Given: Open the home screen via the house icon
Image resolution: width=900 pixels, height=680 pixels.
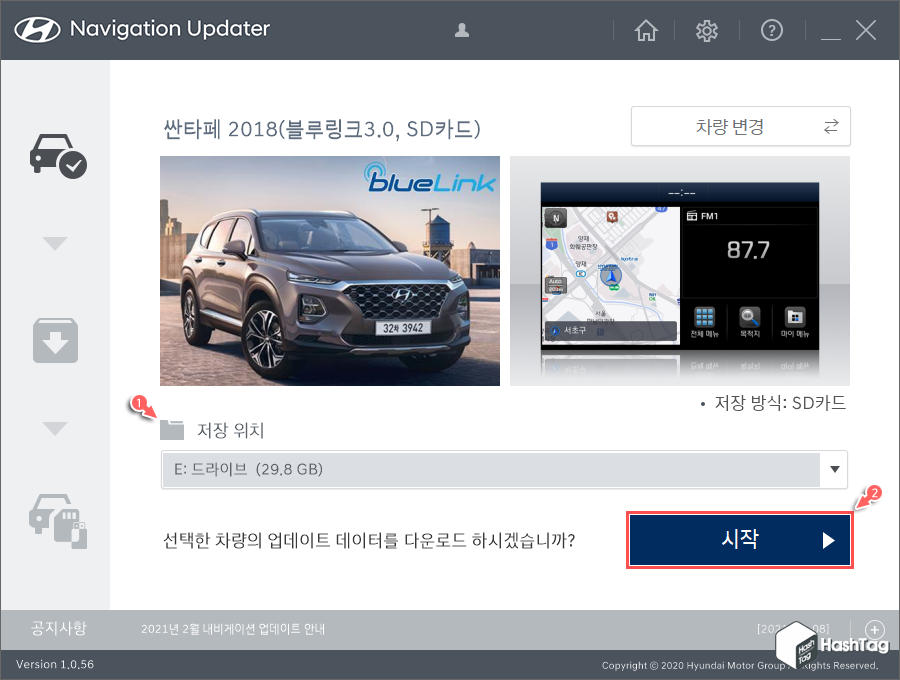Looking at the screenshot, I should [x=646, y=30].
